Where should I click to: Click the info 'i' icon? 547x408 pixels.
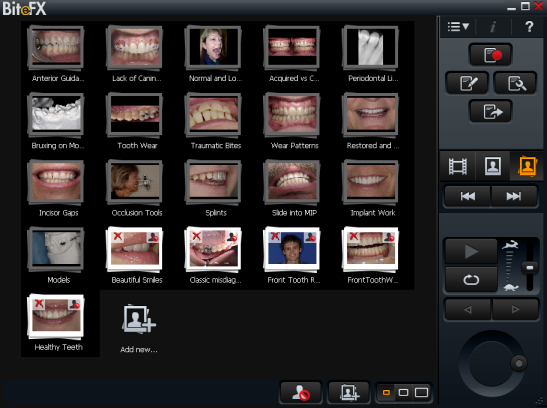point(493,27)
